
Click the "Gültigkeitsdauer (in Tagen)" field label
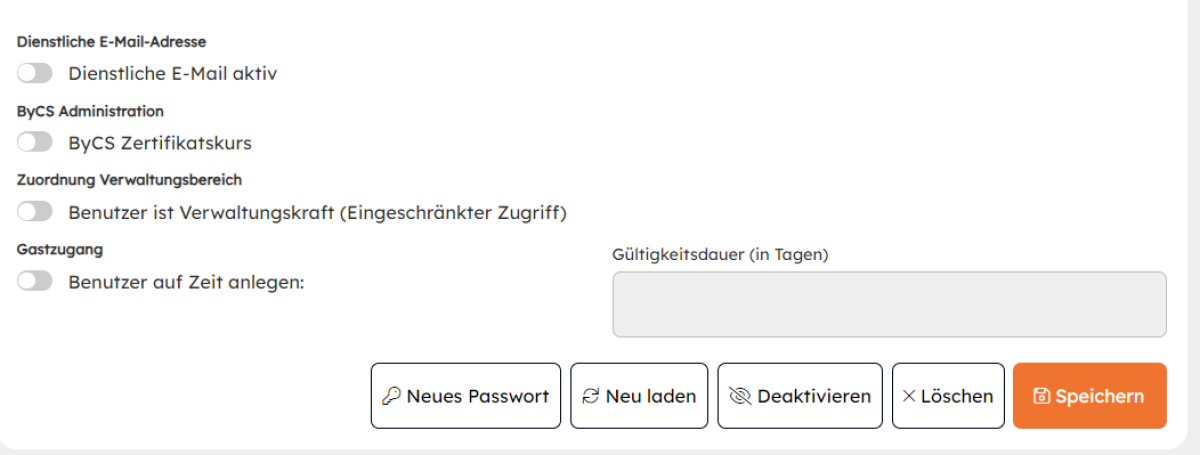click(x=720, y=255)
